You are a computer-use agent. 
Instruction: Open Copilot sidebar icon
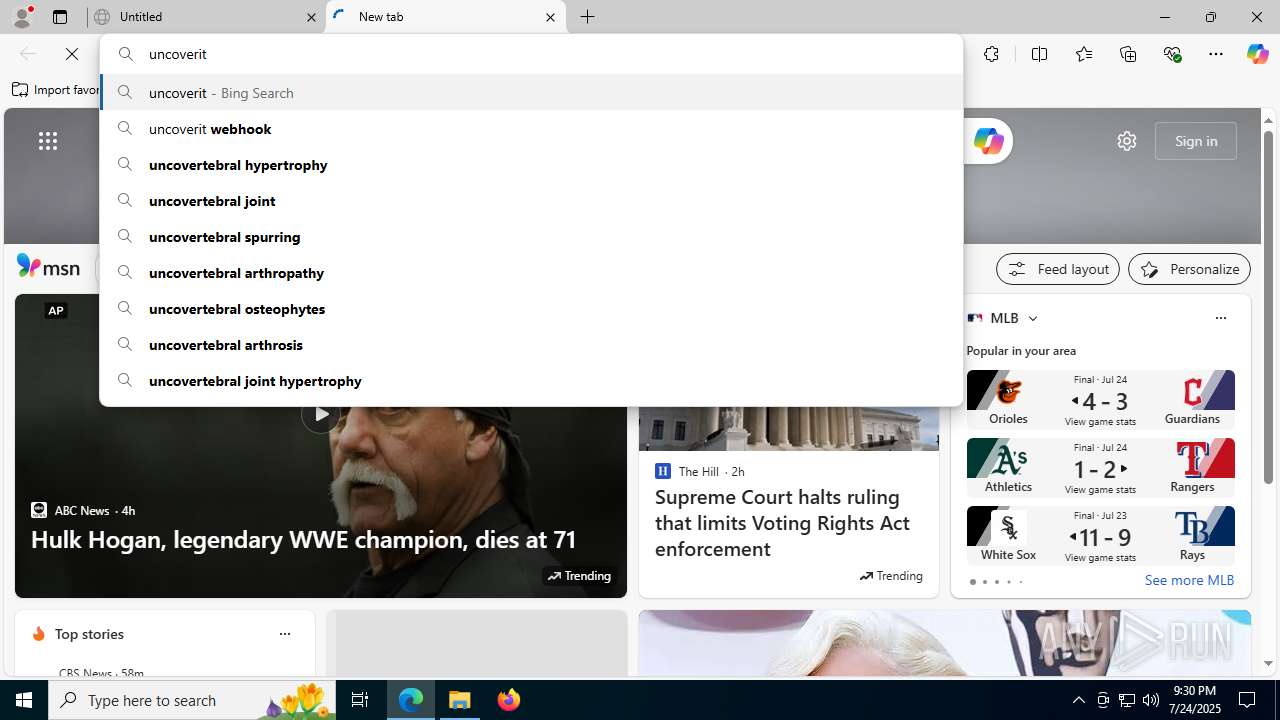coord(1257,54)
